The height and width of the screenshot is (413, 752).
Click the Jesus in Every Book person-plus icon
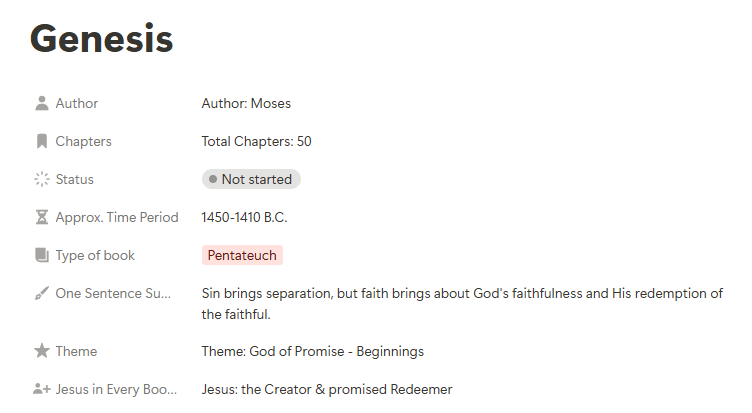click(42, 389)
